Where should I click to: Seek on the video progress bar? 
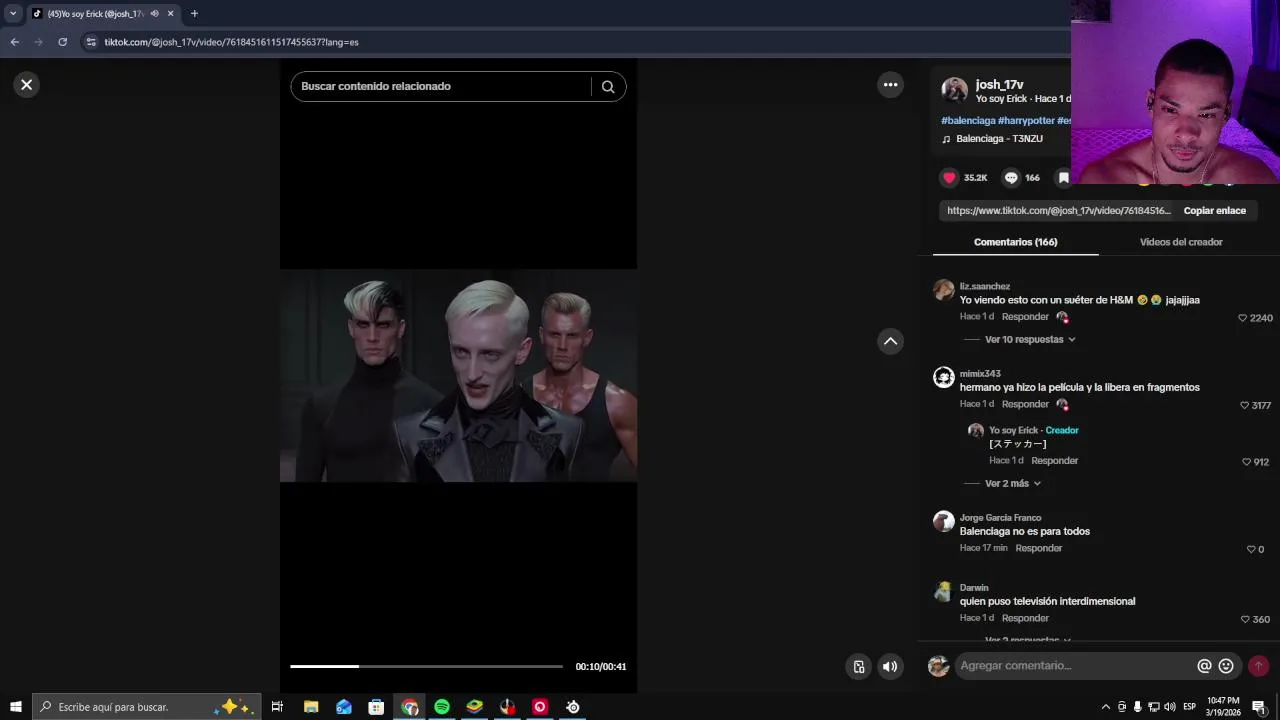click(x=426, y=666)
